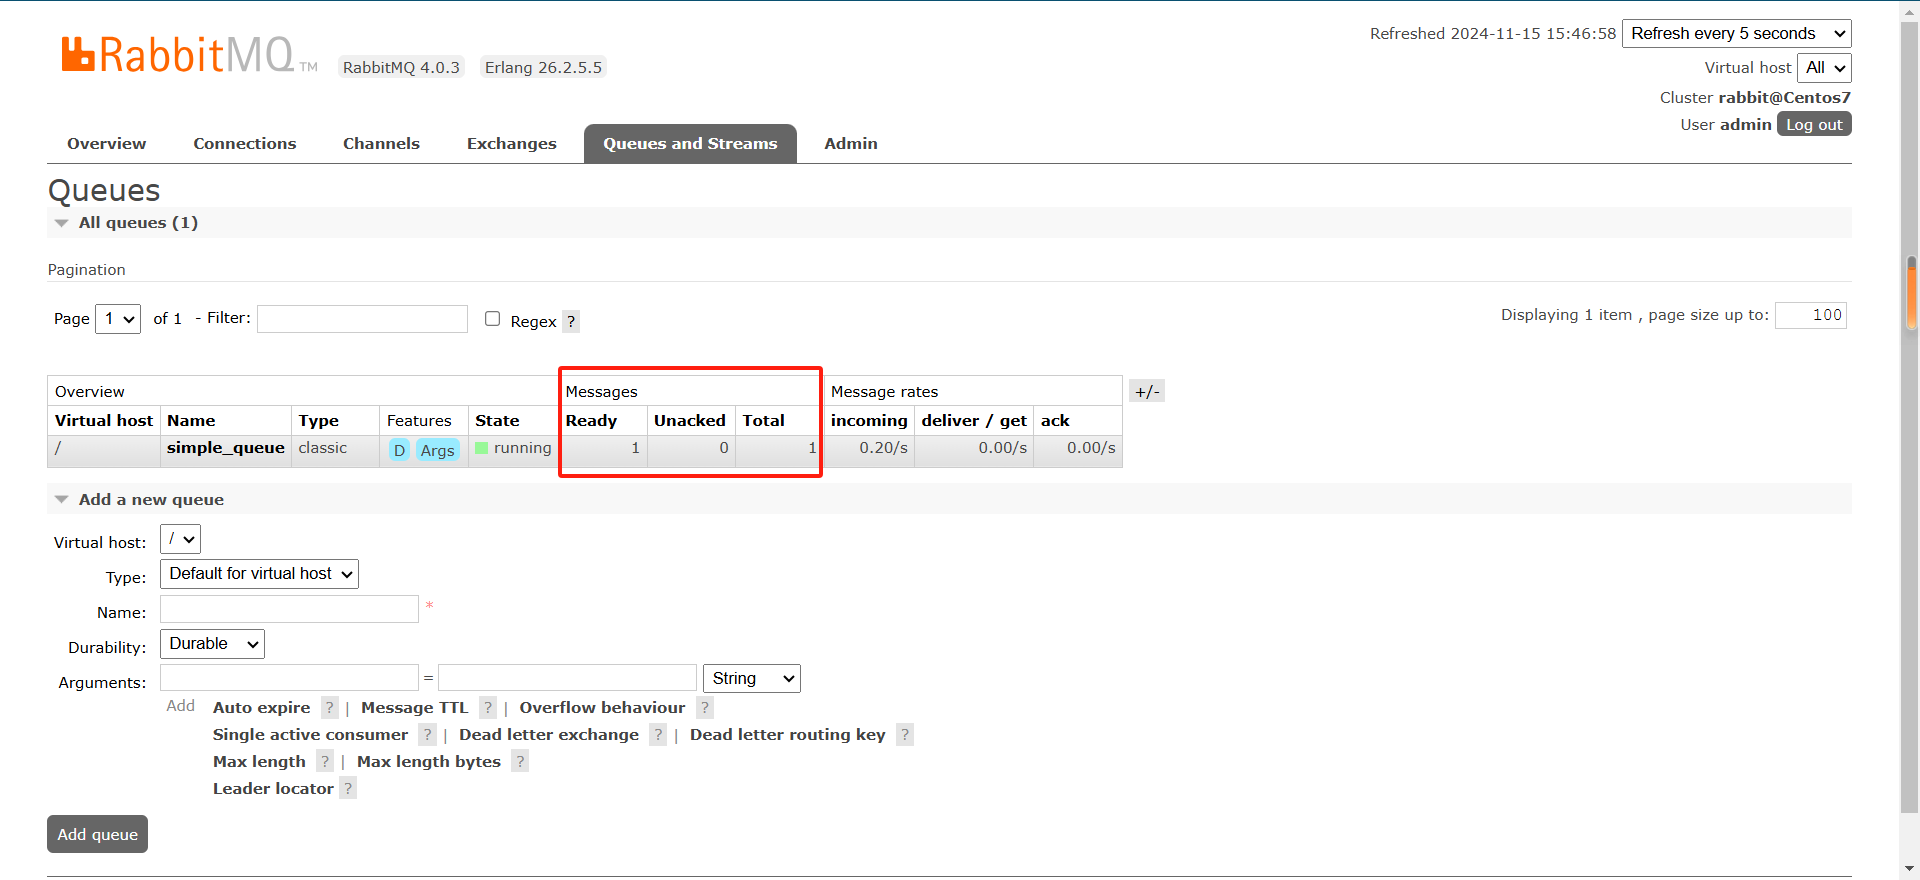The height and width of the screenshot is (880, 1920).
Task: Click the Dead letter exchange link
Action: click(549, 735)
